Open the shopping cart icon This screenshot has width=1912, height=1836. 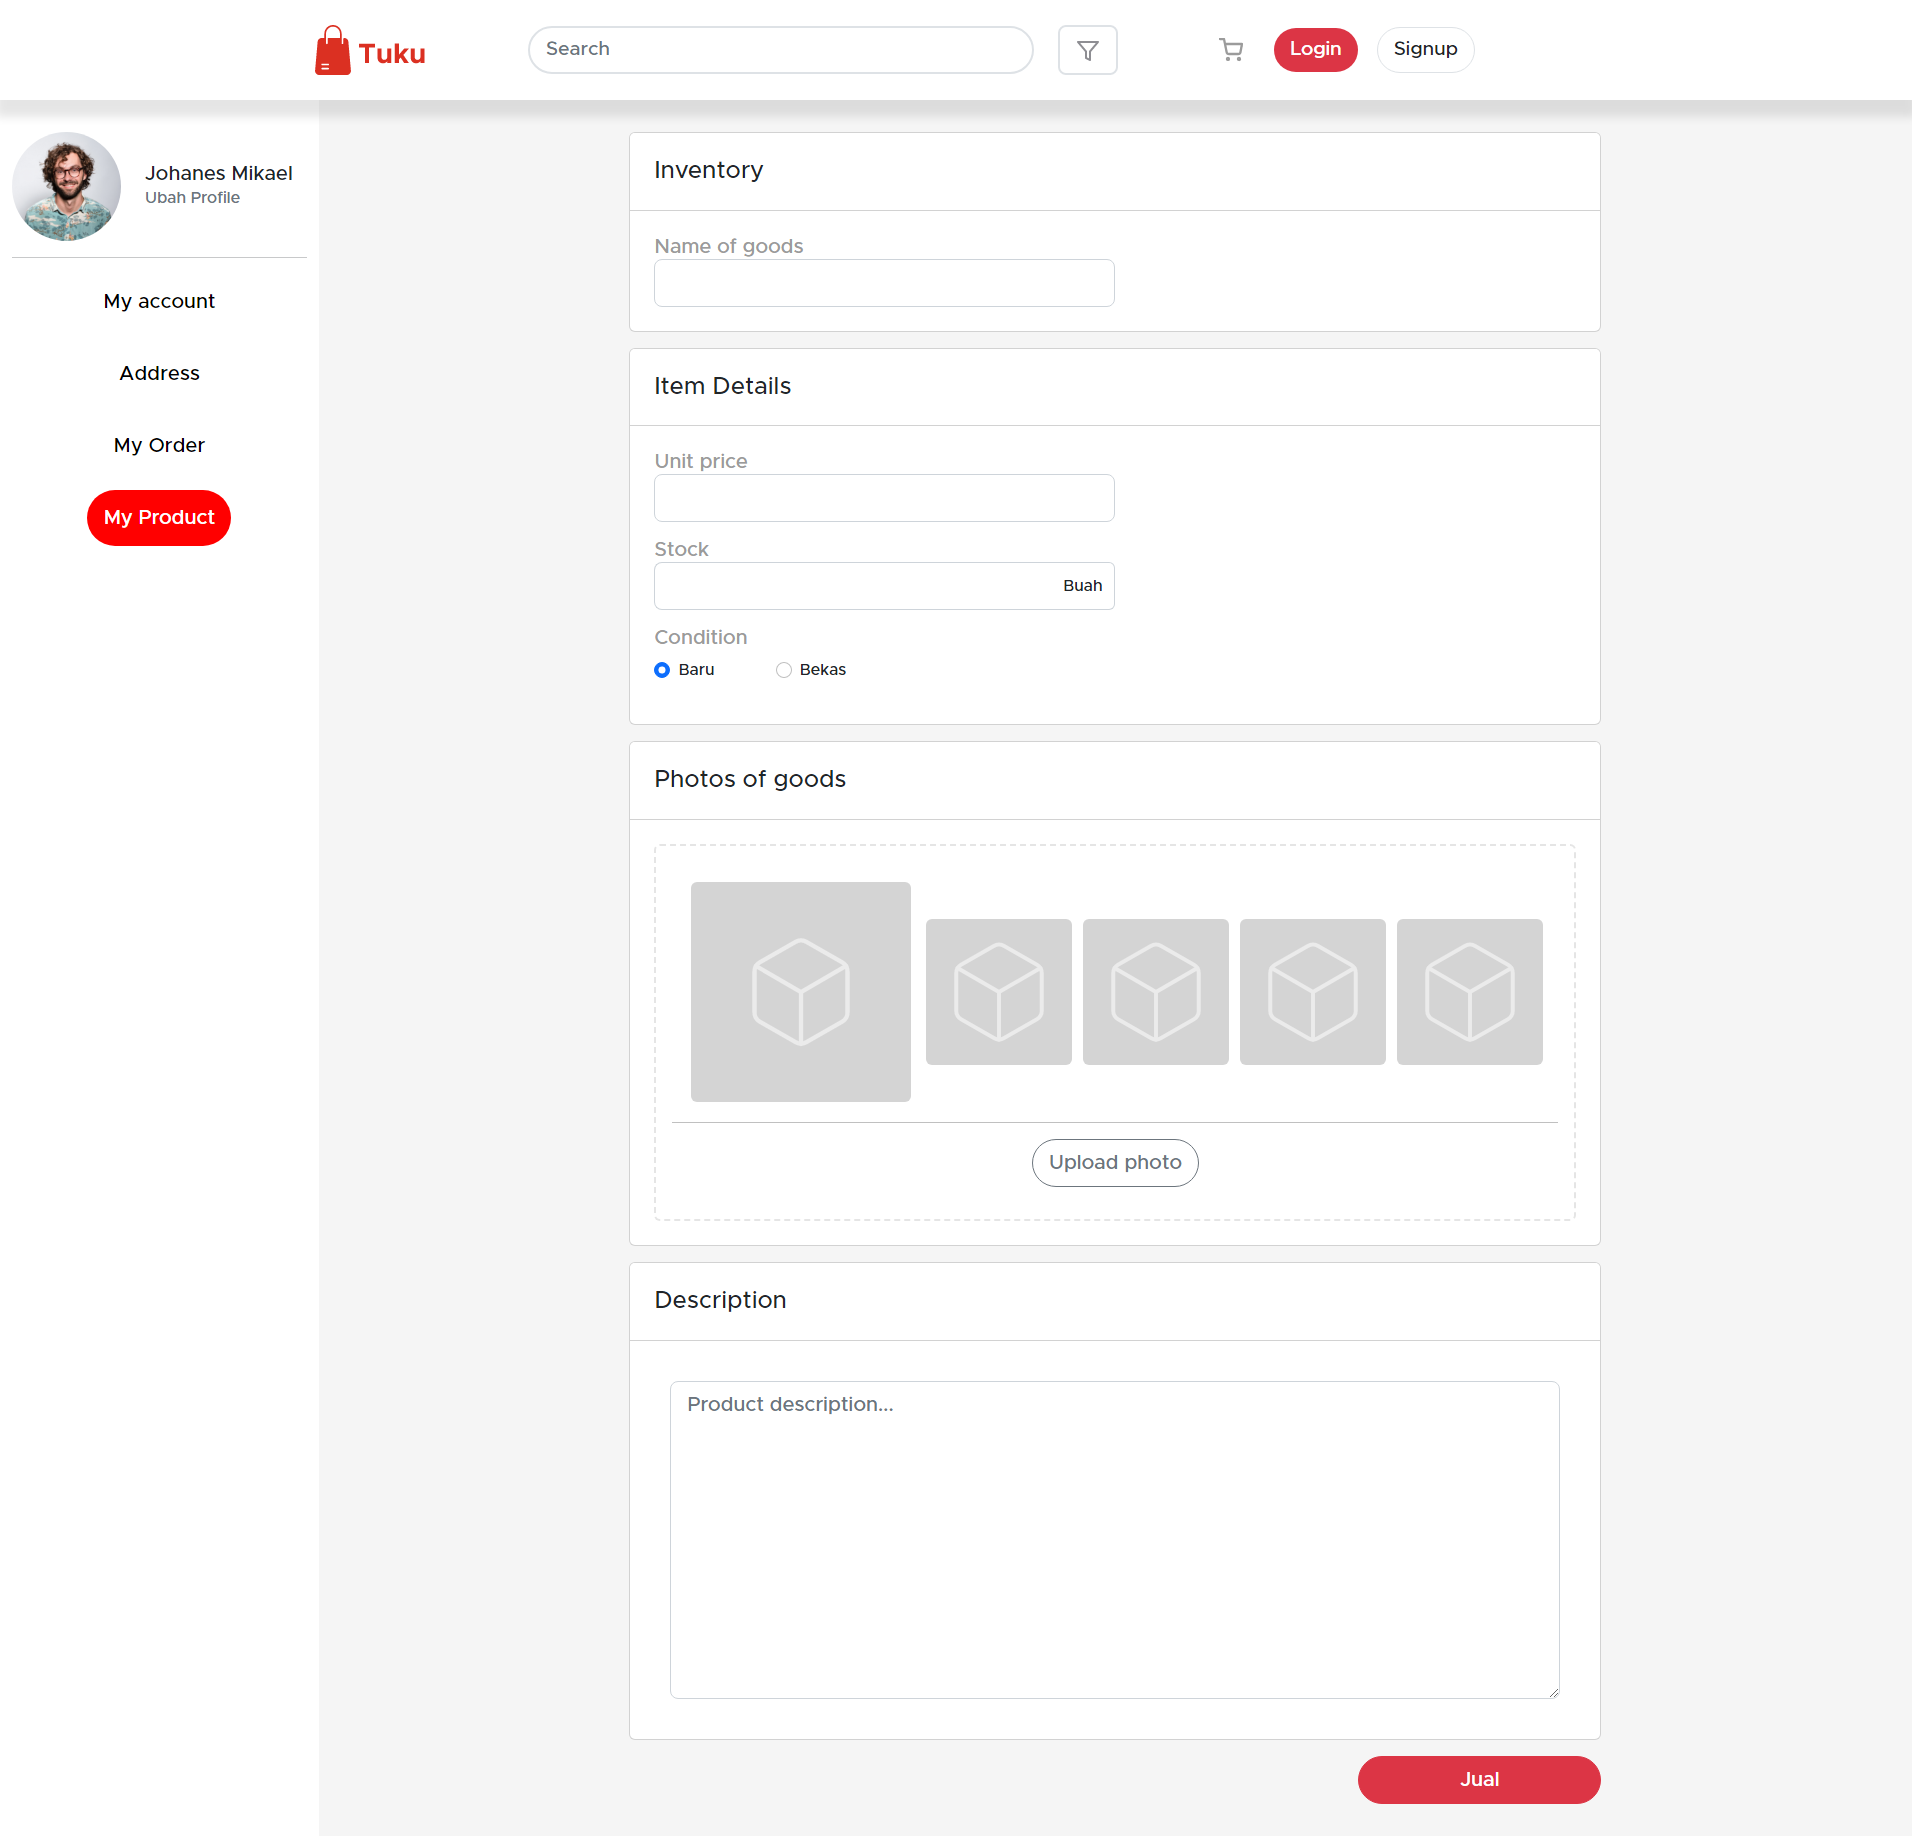pos(1230,49)
